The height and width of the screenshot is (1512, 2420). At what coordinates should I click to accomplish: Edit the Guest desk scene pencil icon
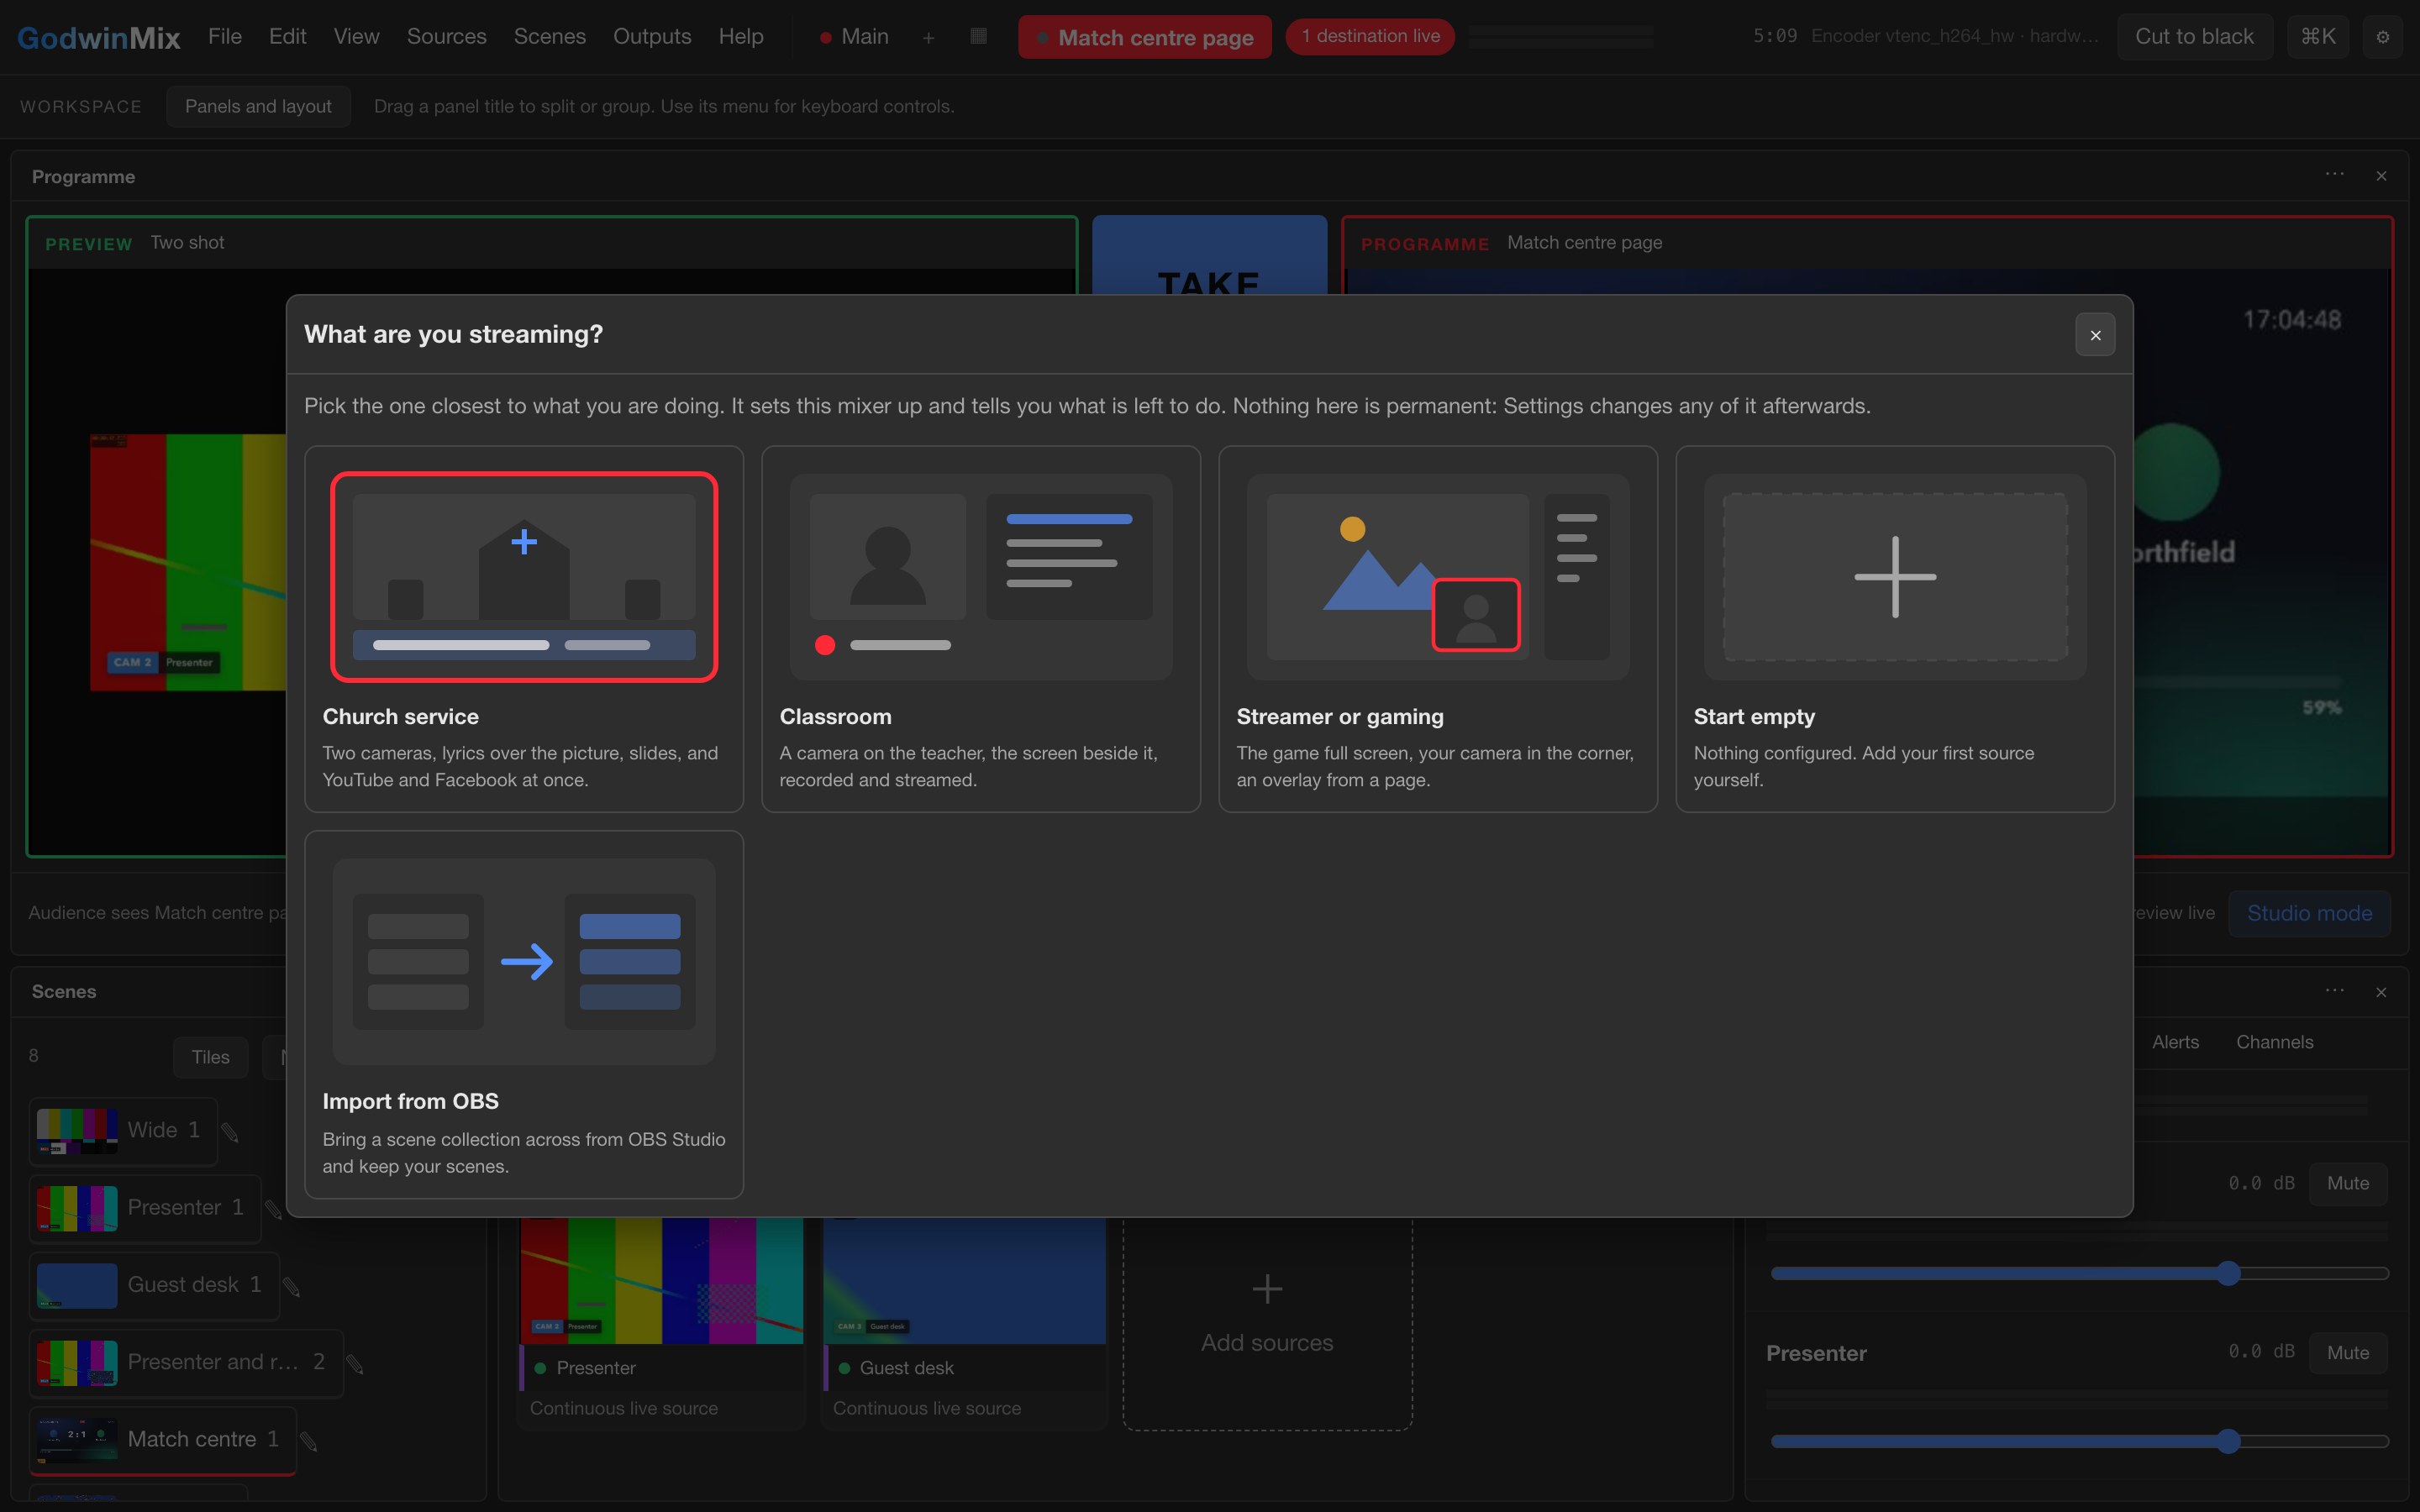tap(292, 1286)
